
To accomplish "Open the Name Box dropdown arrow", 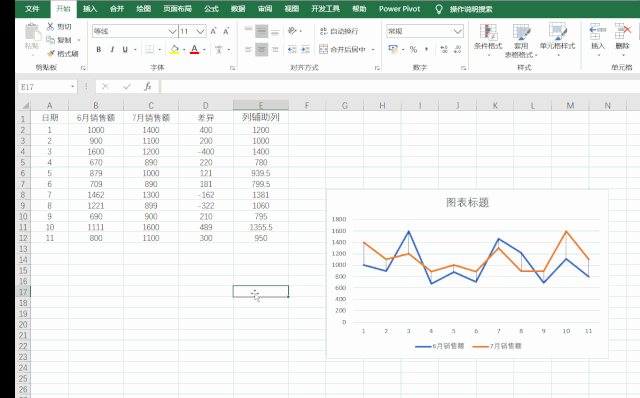I will tap(73, 87).
